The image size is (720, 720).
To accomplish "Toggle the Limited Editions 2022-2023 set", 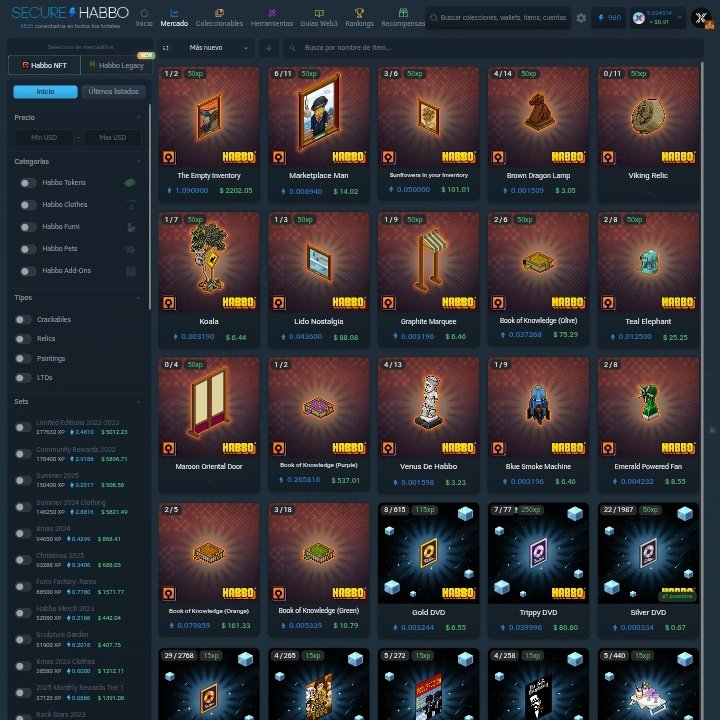I will pyautogui.click(x=23, y=428).
